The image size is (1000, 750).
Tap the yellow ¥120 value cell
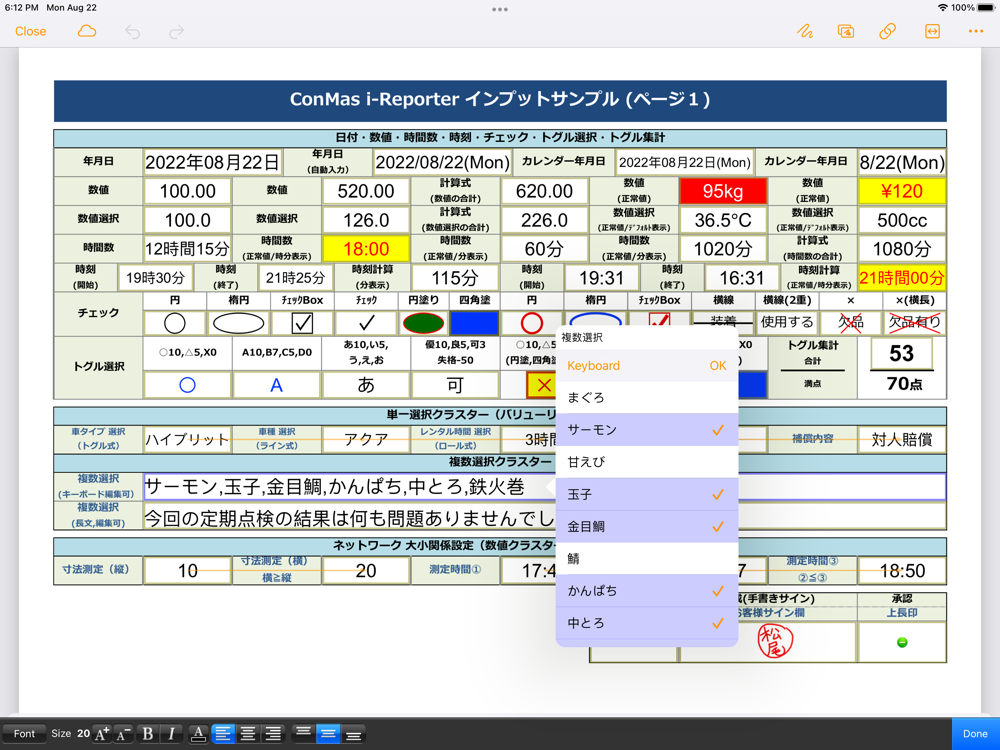tap(902, 191)
